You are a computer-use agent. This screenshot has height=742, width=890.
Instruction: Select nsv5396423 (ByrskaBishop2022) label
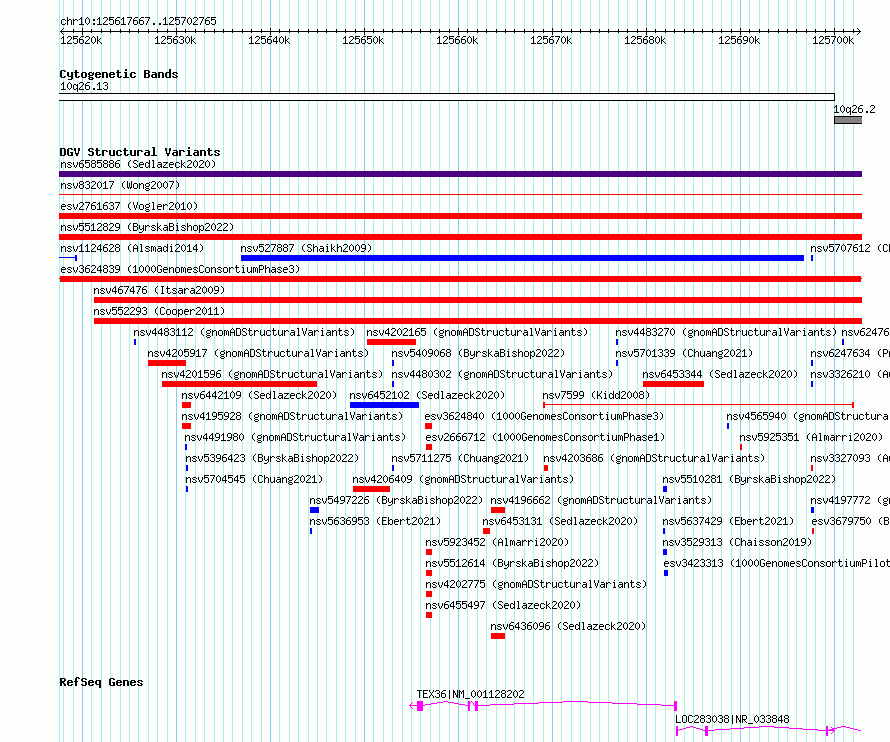(272, 458)
